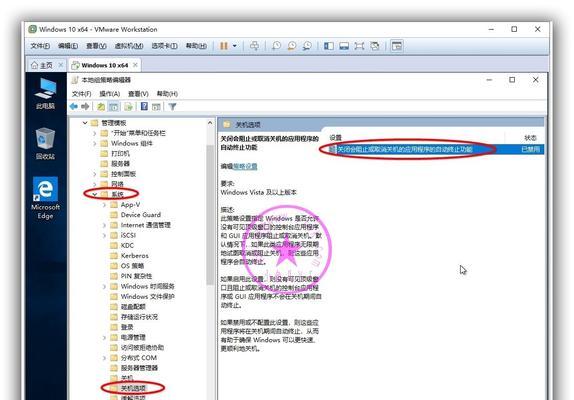
Task: Click the VMware full screen icon
Action: point(359,46)
